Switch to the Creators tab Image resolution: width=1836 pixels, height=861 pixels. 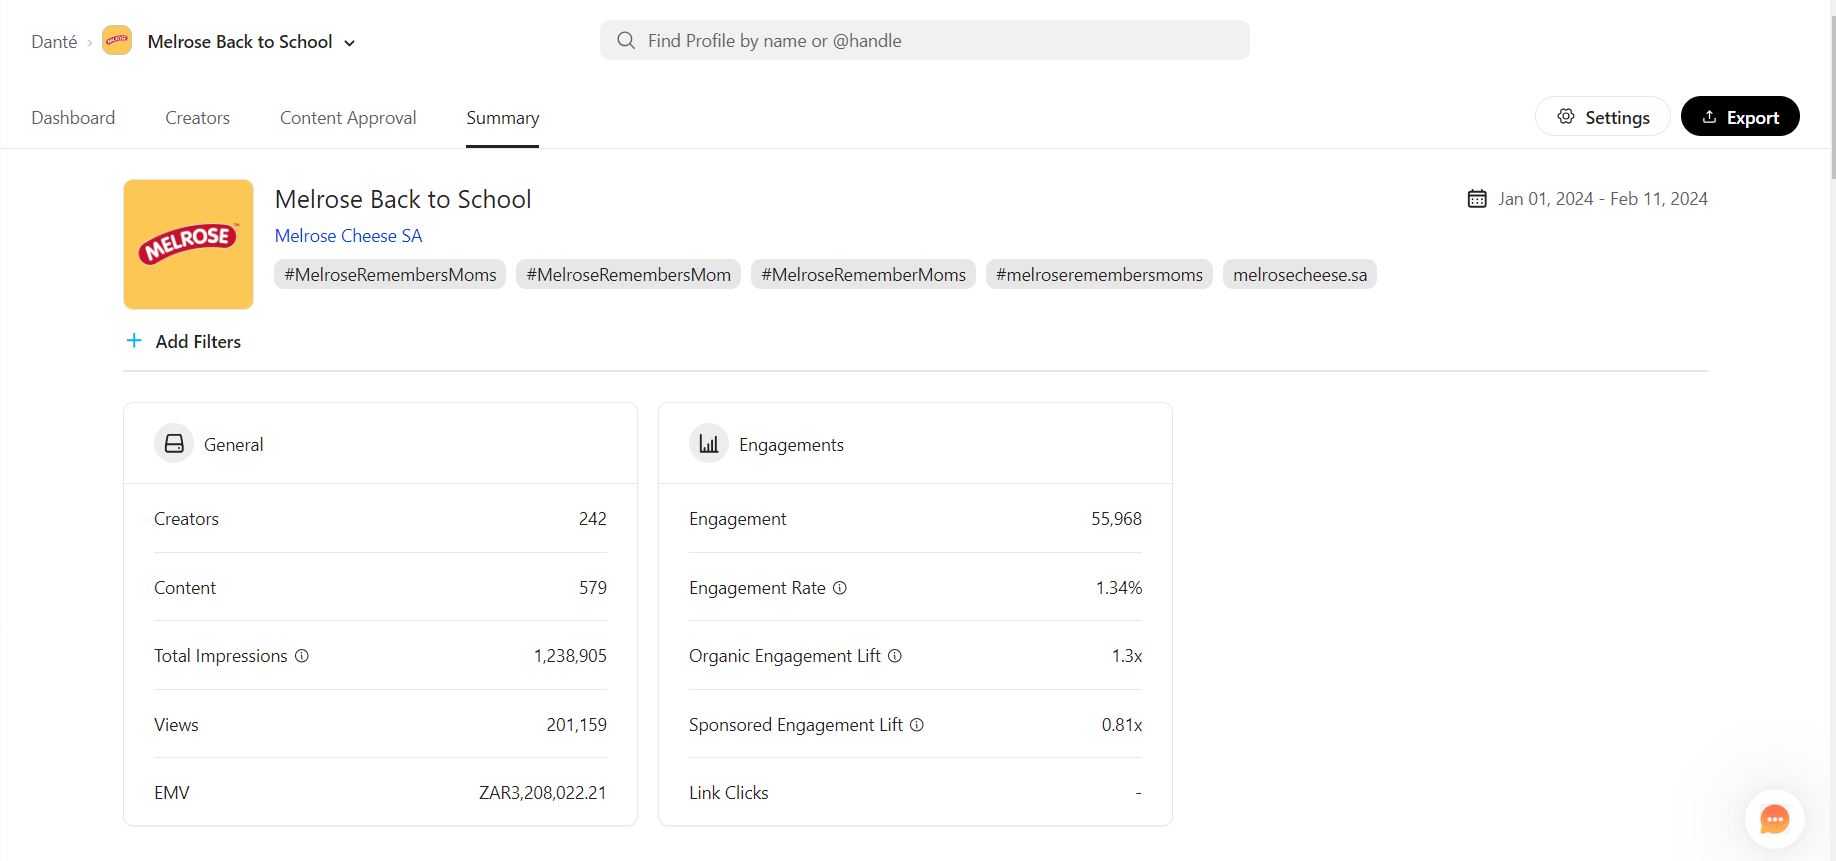197,118
